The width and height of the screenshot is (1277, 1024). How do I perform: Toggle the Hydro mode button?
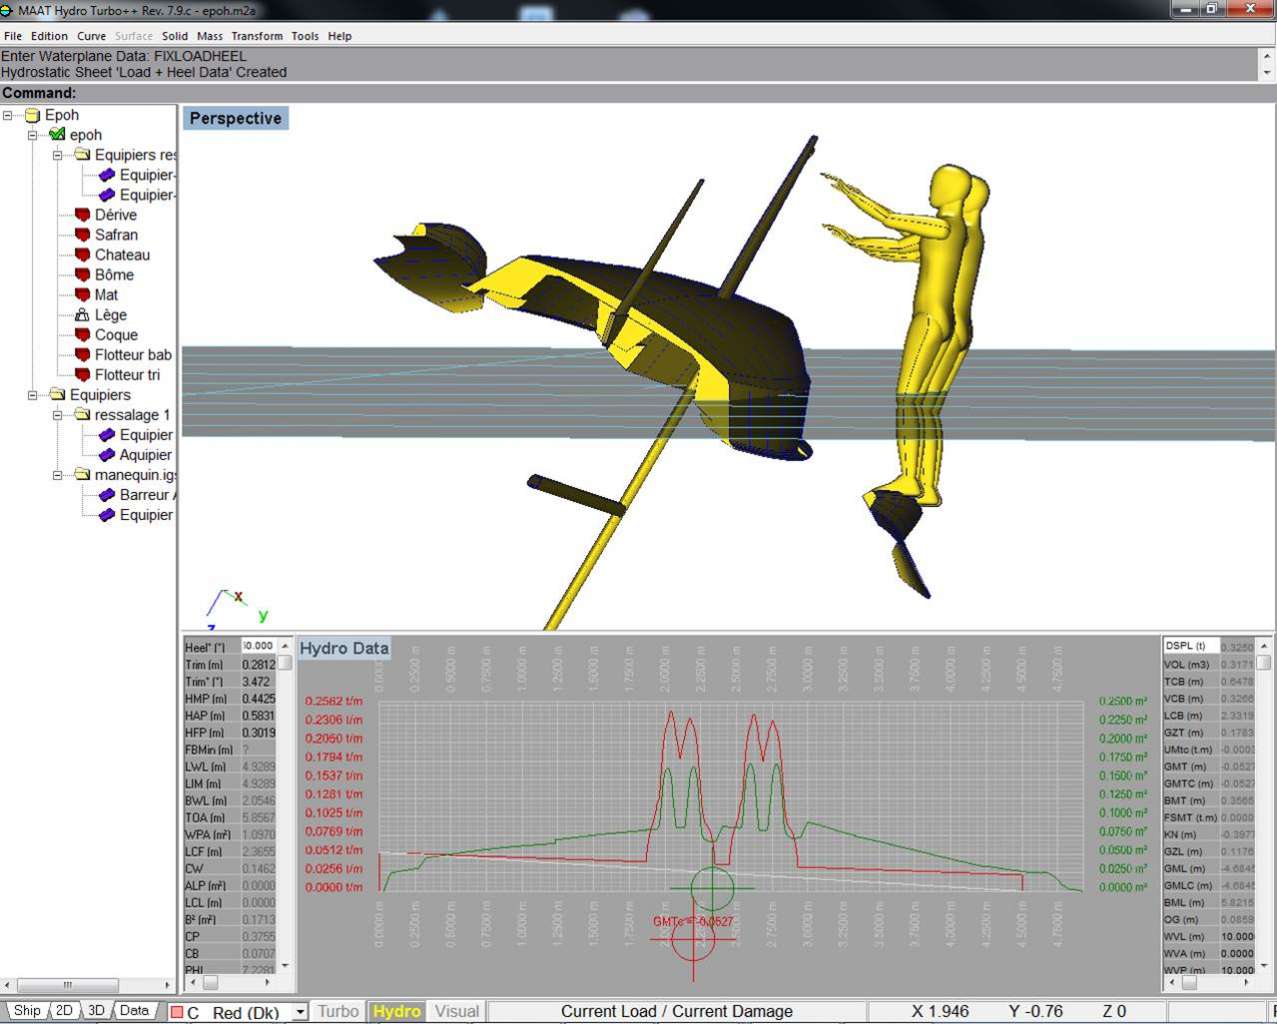pos(397,1012)
